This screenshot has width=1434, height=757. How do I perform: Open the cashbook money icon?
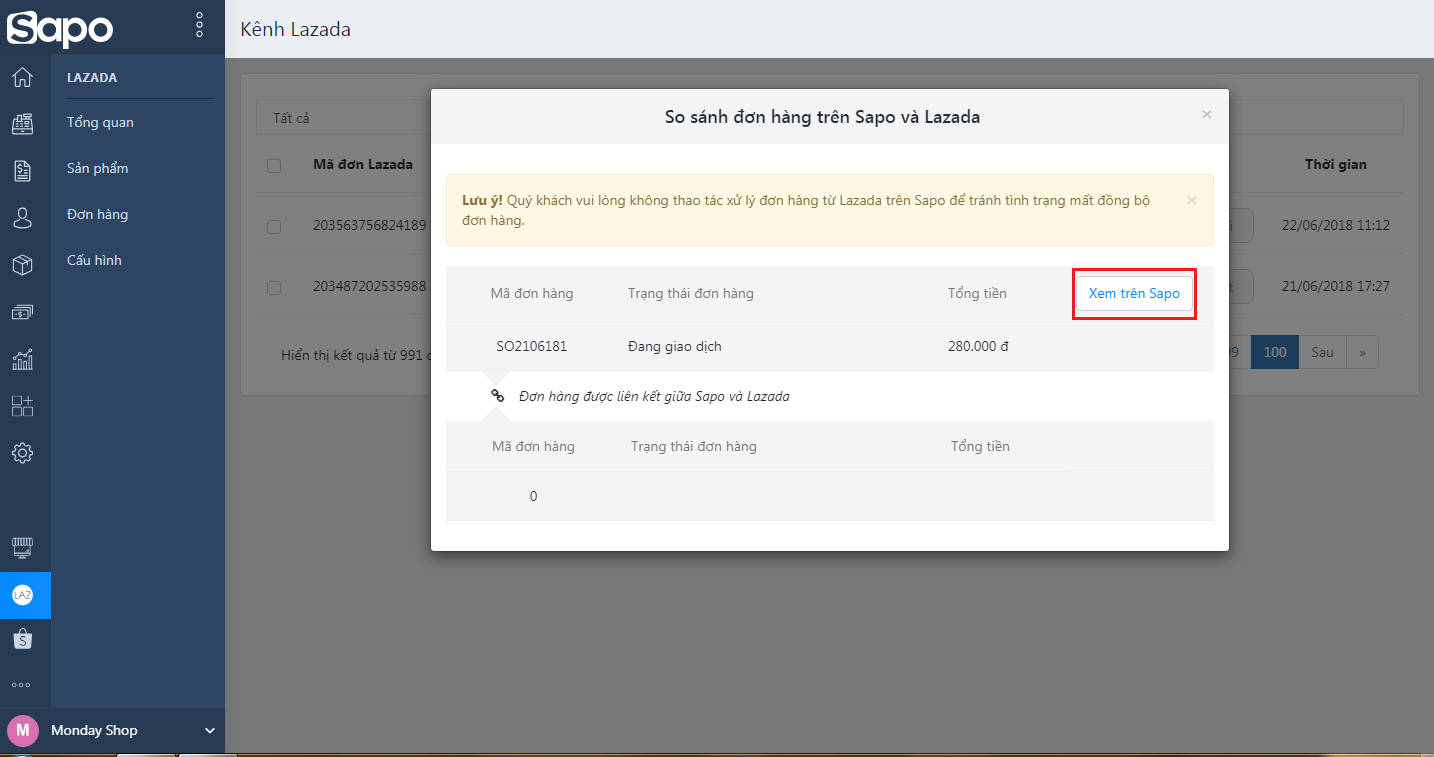point(22,312)
